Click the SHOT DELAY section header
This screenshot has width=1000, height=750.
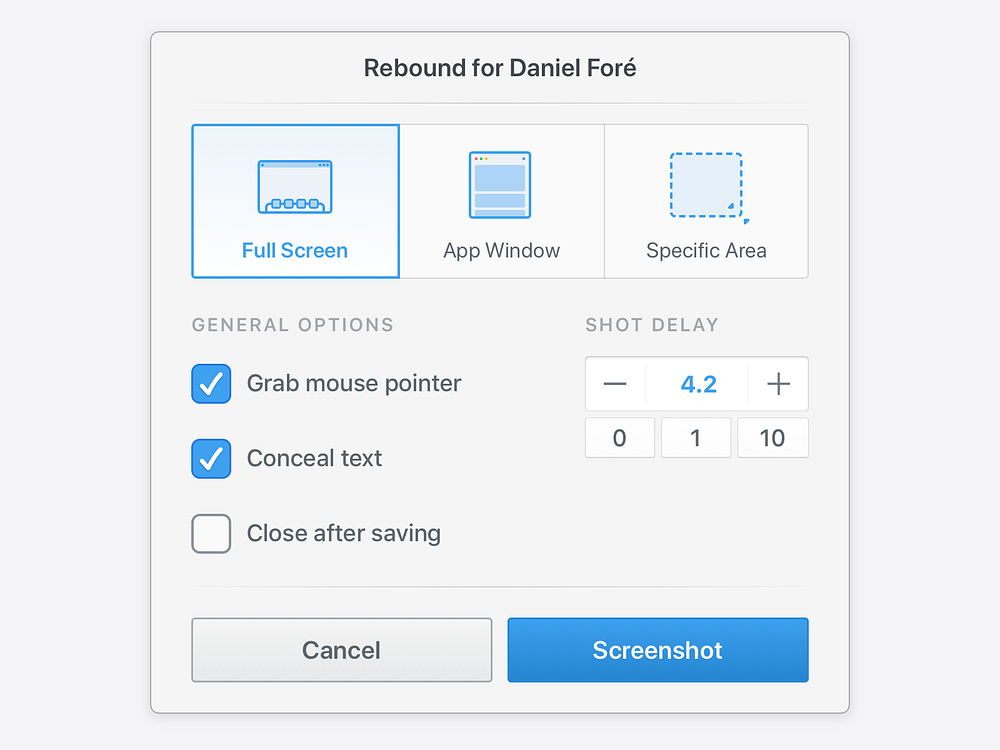[x=652, y=324]
